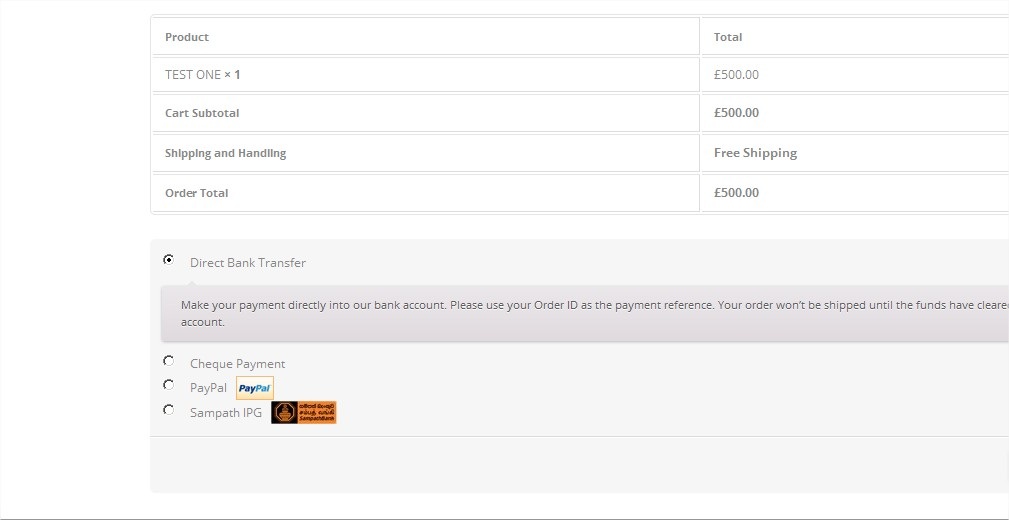
Task: Pick the Sampath IPG radio button
Action: [x=169, y=409]
